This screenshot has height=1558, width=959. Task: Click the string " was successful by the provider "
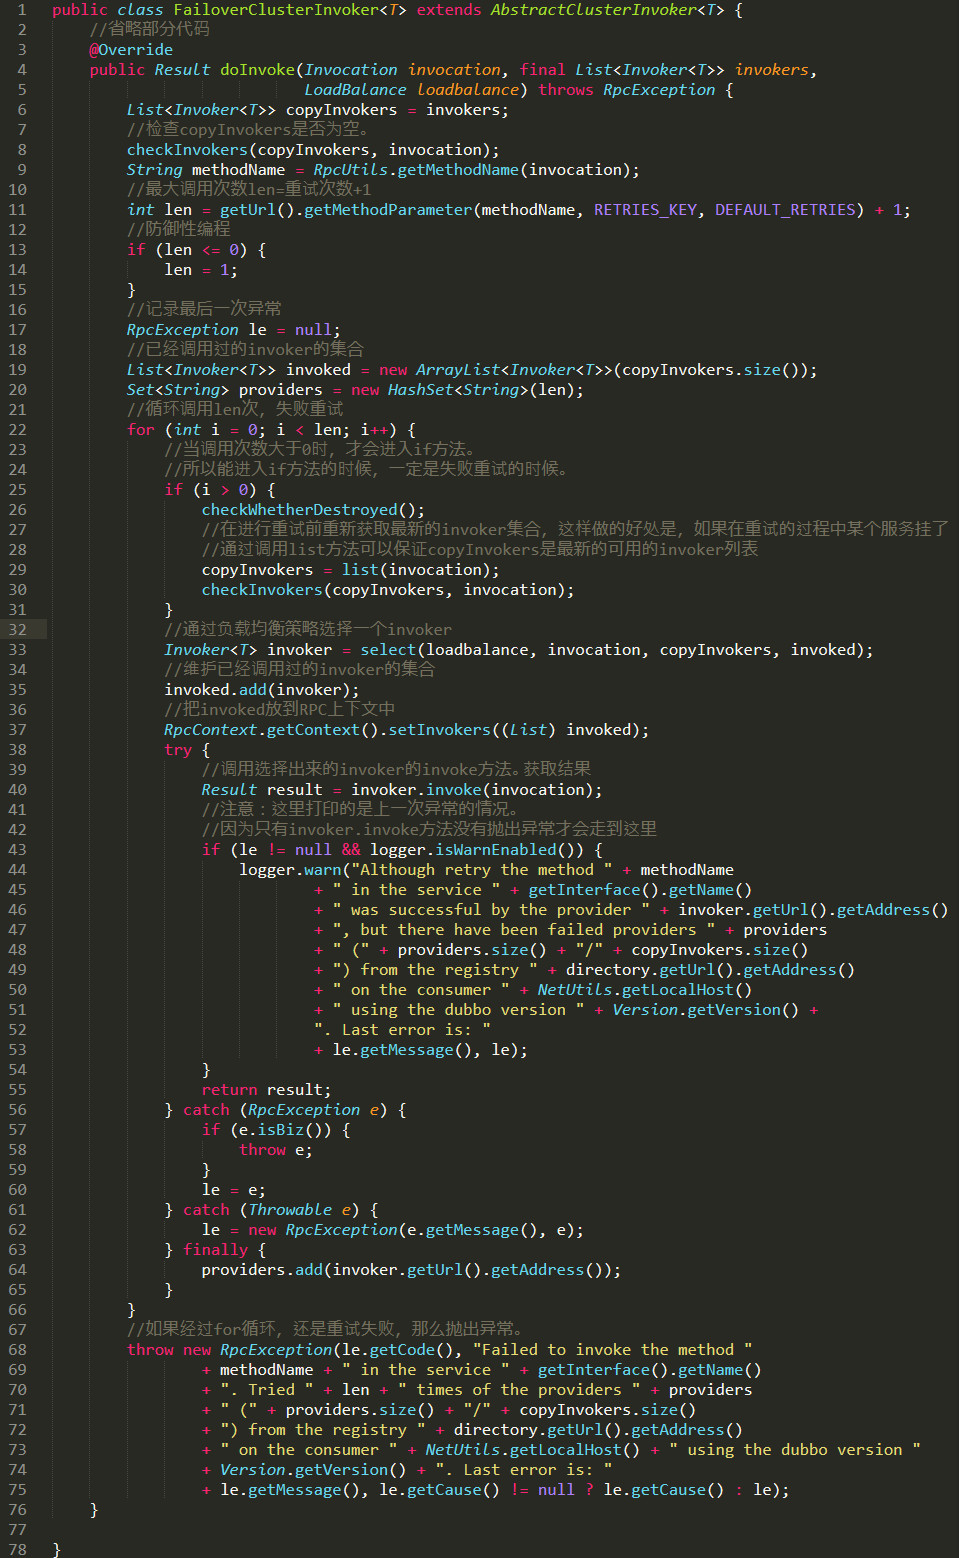pyautogui.click(x=491, y=910)
